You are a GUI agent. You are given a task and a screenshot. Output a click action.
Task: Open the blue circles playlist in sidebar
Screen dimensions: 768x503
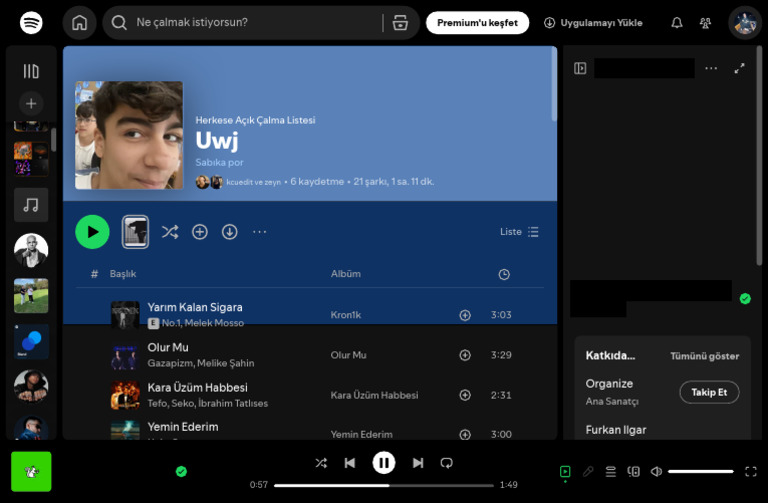[x=31, y=341]
